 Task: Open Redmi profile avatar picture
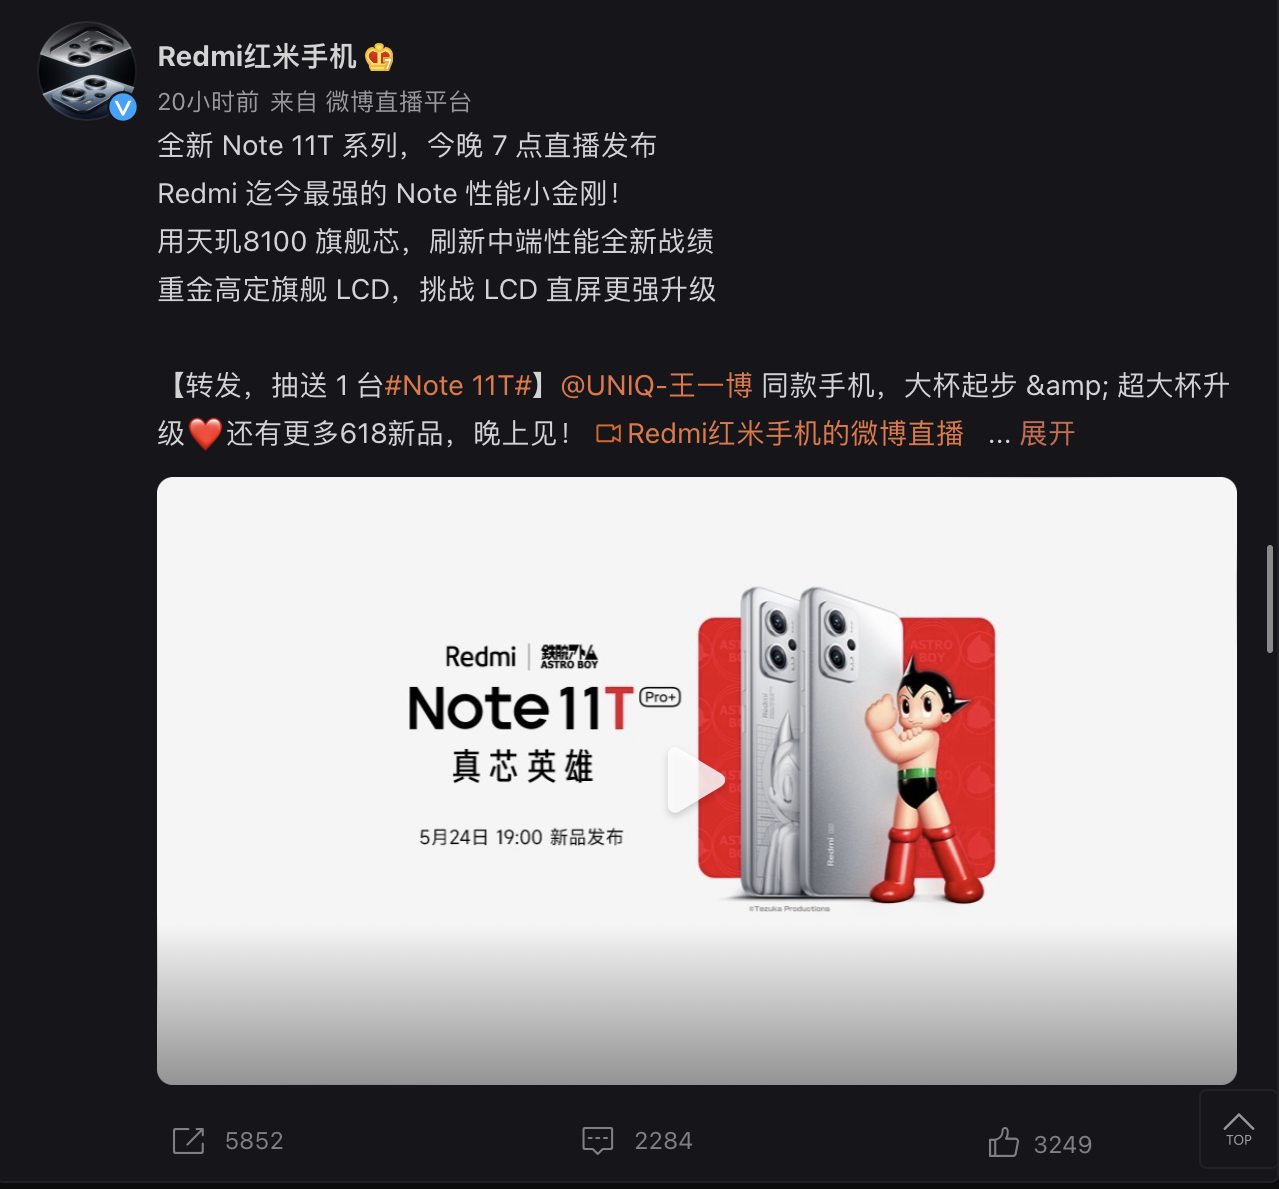click(87, 72)
